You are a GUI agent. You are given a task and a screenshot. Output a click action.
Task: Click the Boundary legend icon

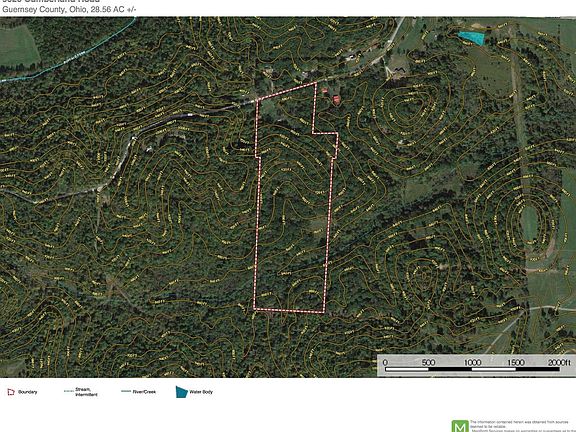pyautogui.click(x=11, y=392)
